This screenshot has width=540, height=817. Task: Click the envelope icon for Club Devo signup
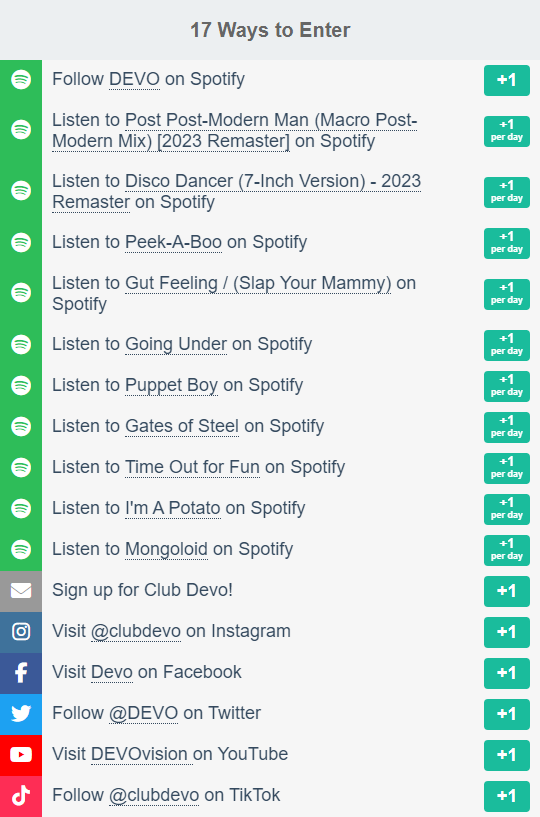pyautogui.click(x=21, y=591)
